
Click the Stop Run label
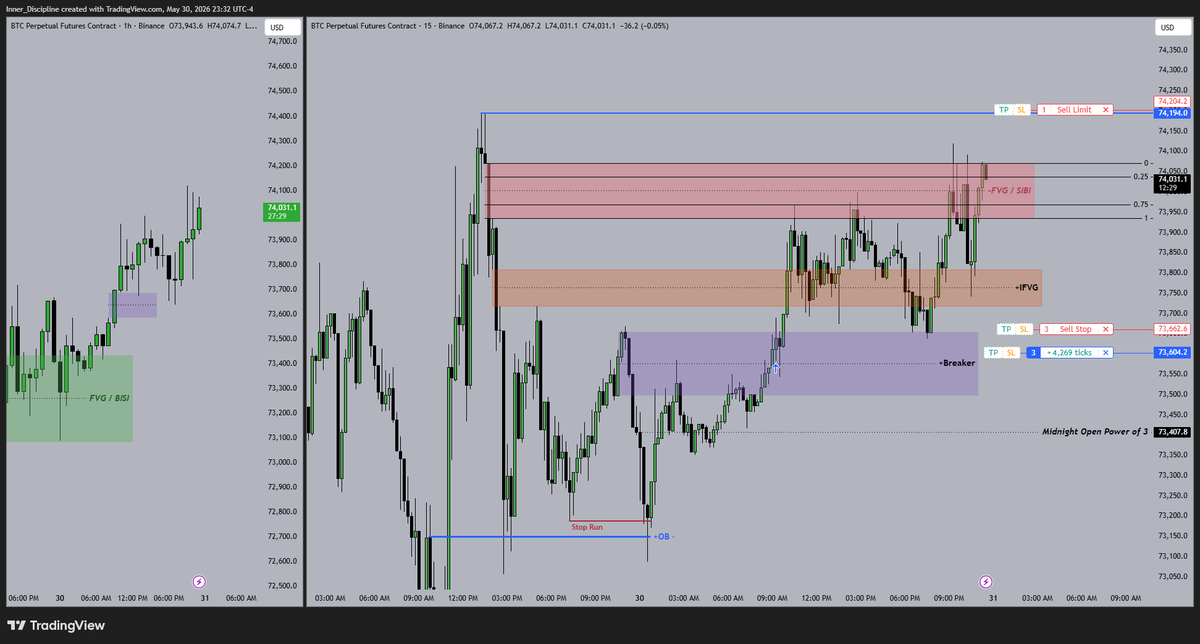(587, 526)
